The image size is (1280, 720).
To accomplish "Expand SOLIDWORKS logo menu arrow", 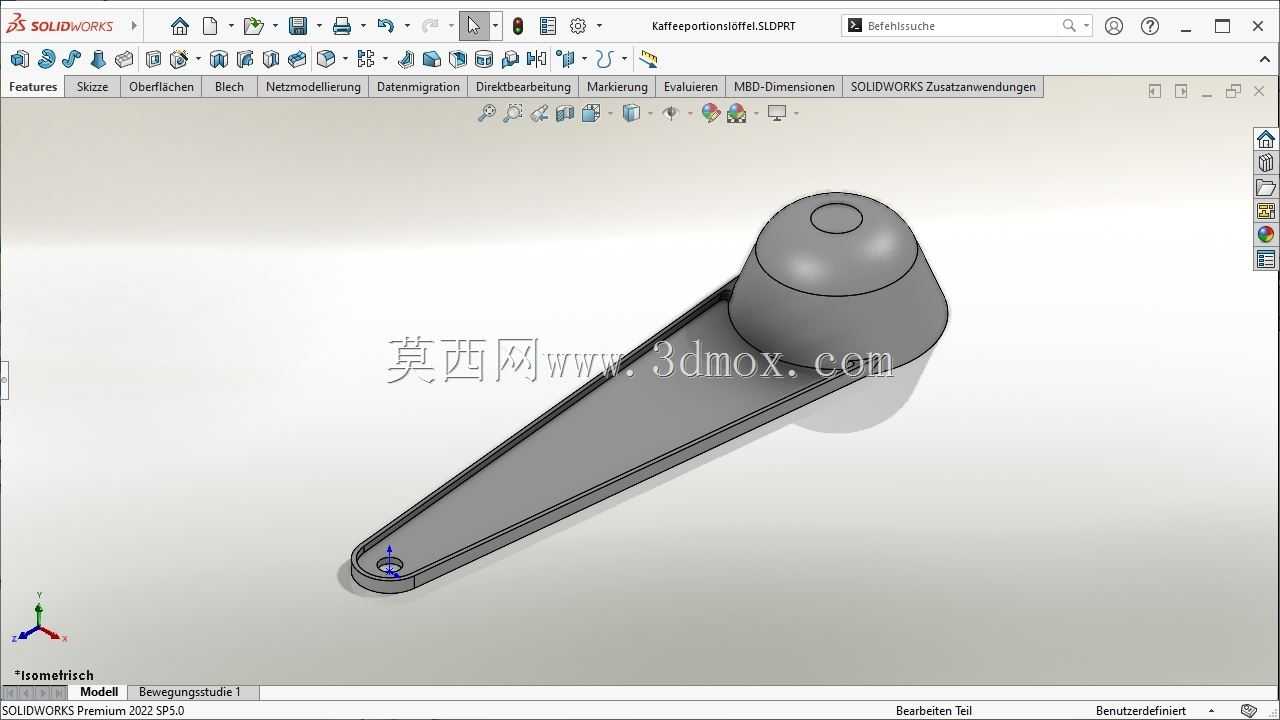I will click(x=134, y=26).
